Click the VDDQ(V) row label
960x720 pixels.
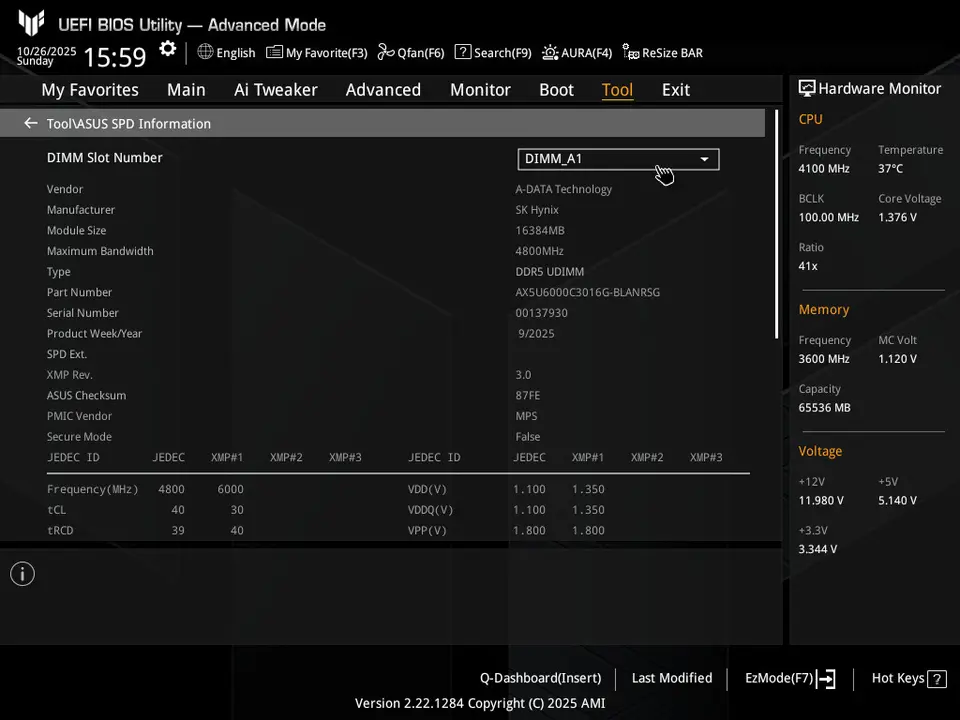[430, 510]
